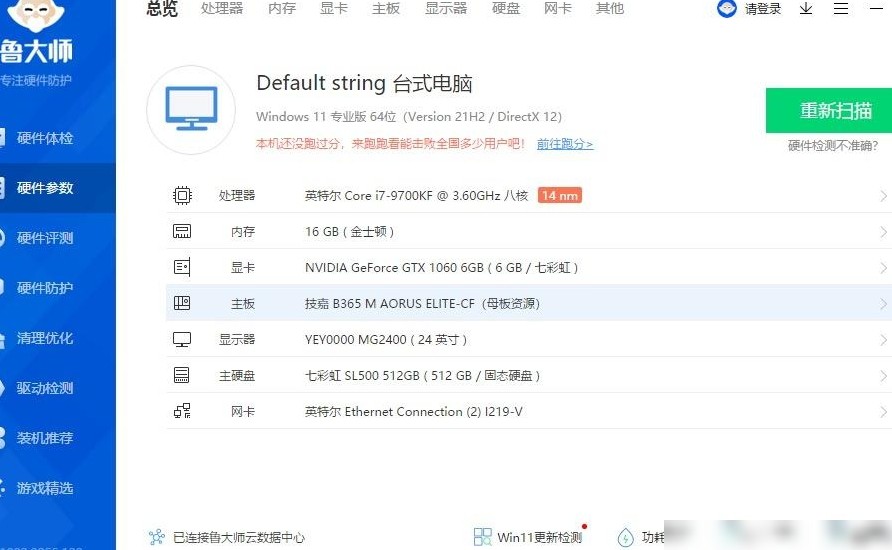The height and width of the screenshot is (550, 892).
Task: Expand the 内存 row chevron
Action: click(x=883, y=232)
